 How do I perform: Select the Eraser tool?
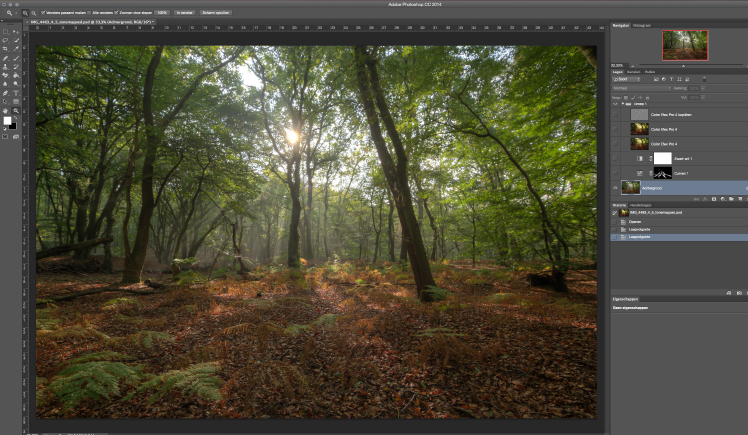[x=5, y=75]
